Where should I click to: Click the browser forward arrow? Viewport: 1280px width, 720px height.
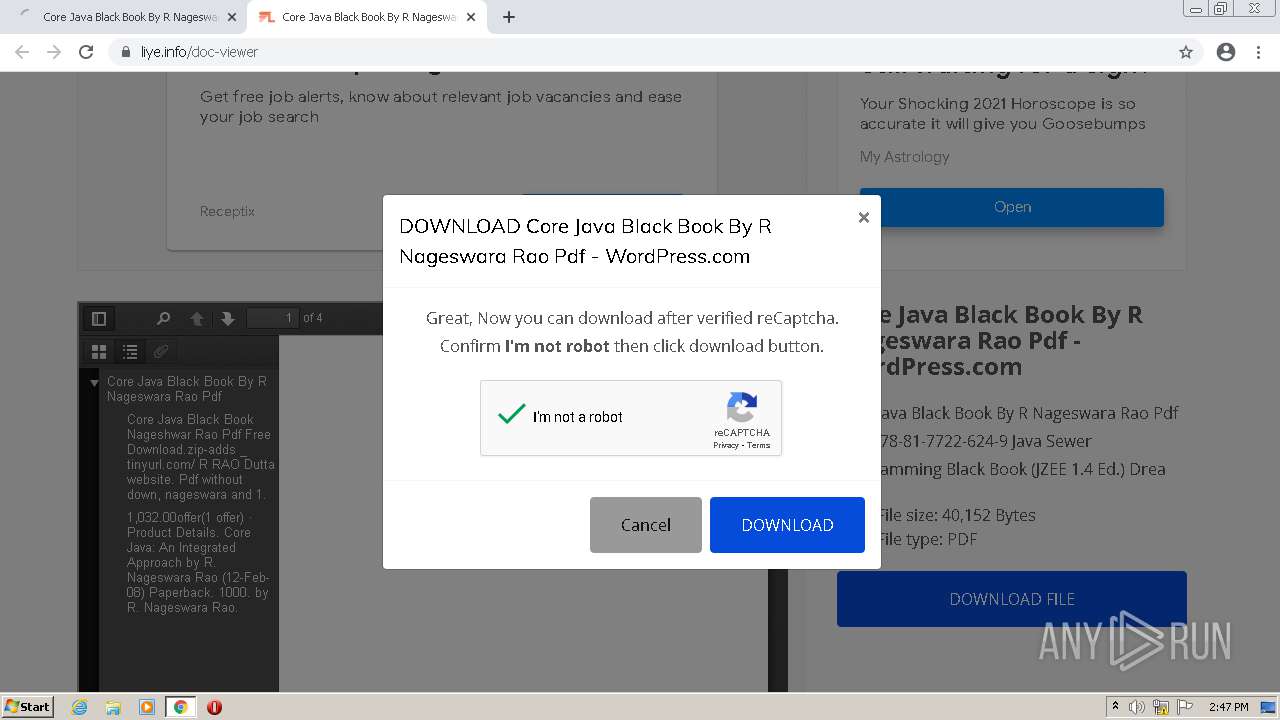(54, 52)
